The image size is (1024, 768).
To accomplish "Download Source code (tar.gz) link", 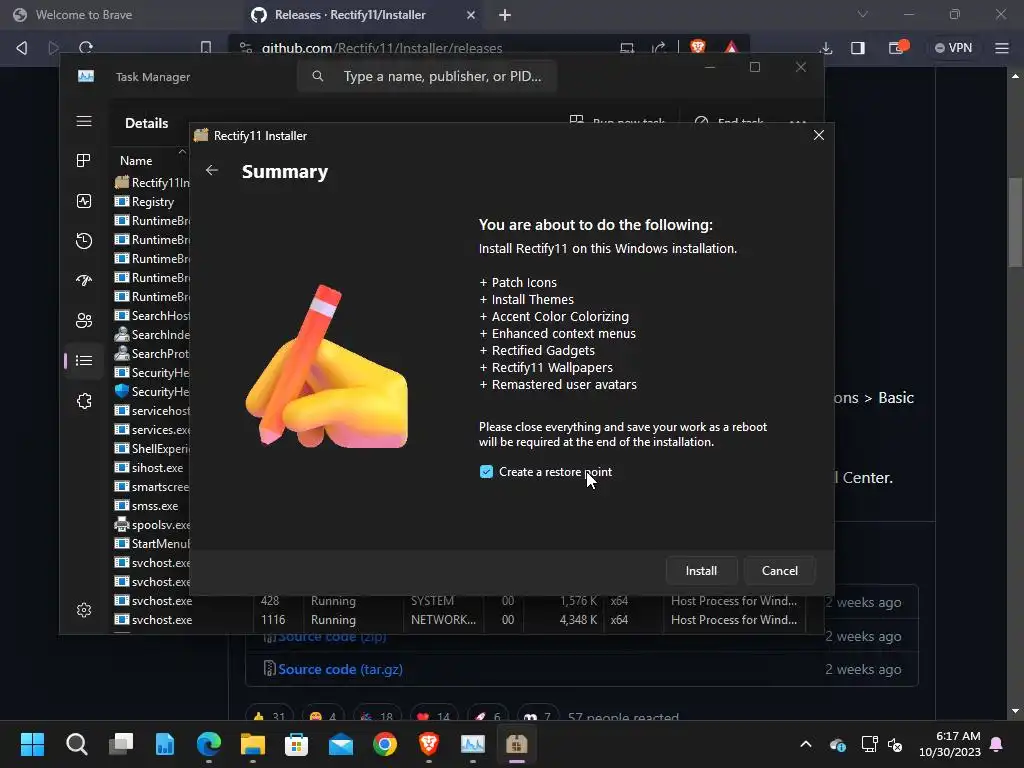I will pos(340,669).
